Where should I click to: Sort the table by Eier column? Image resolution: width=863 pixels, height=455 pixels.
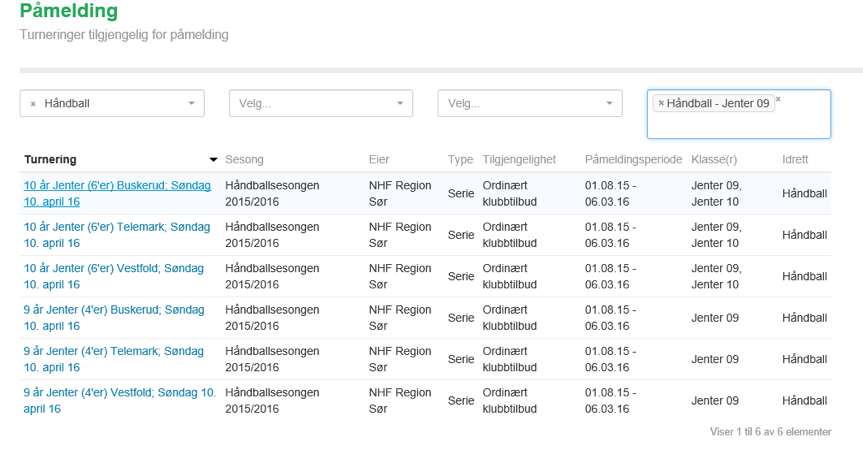pos(379,160)
